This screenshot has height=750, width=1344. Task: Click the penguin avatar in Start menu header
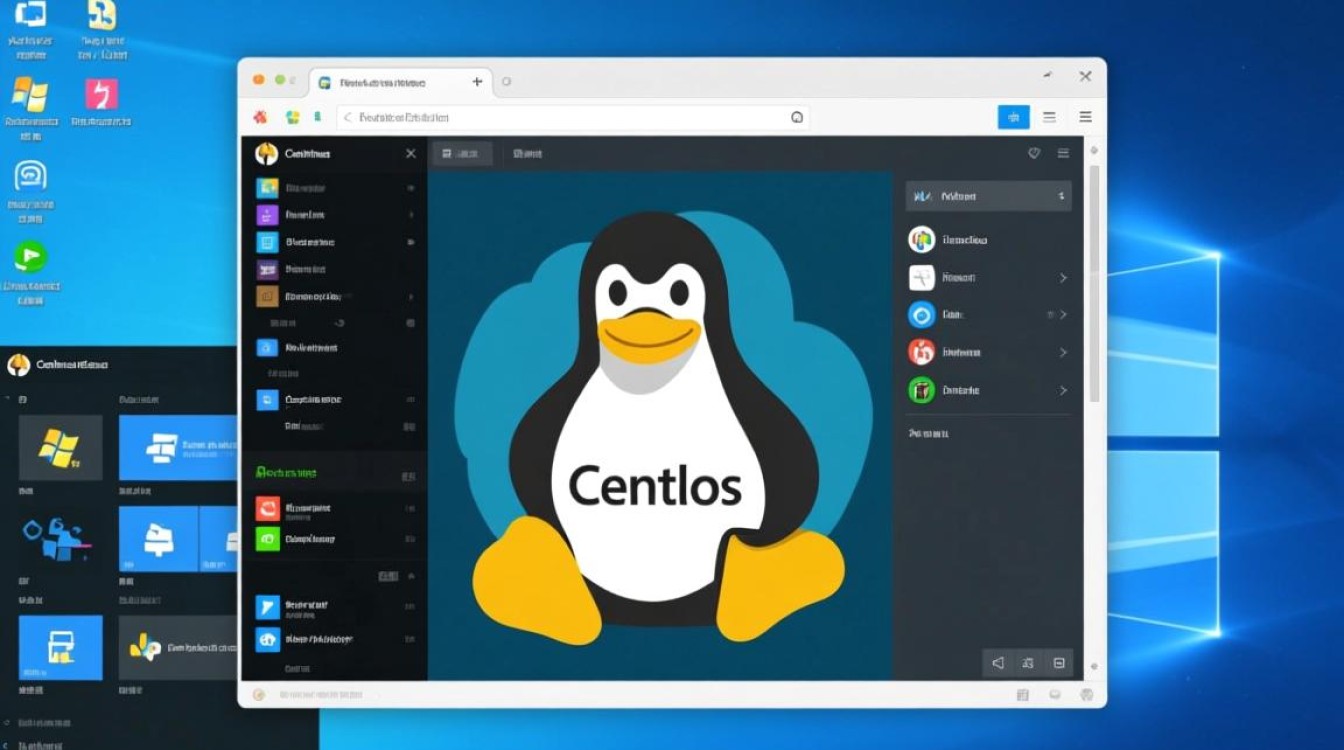18,365
